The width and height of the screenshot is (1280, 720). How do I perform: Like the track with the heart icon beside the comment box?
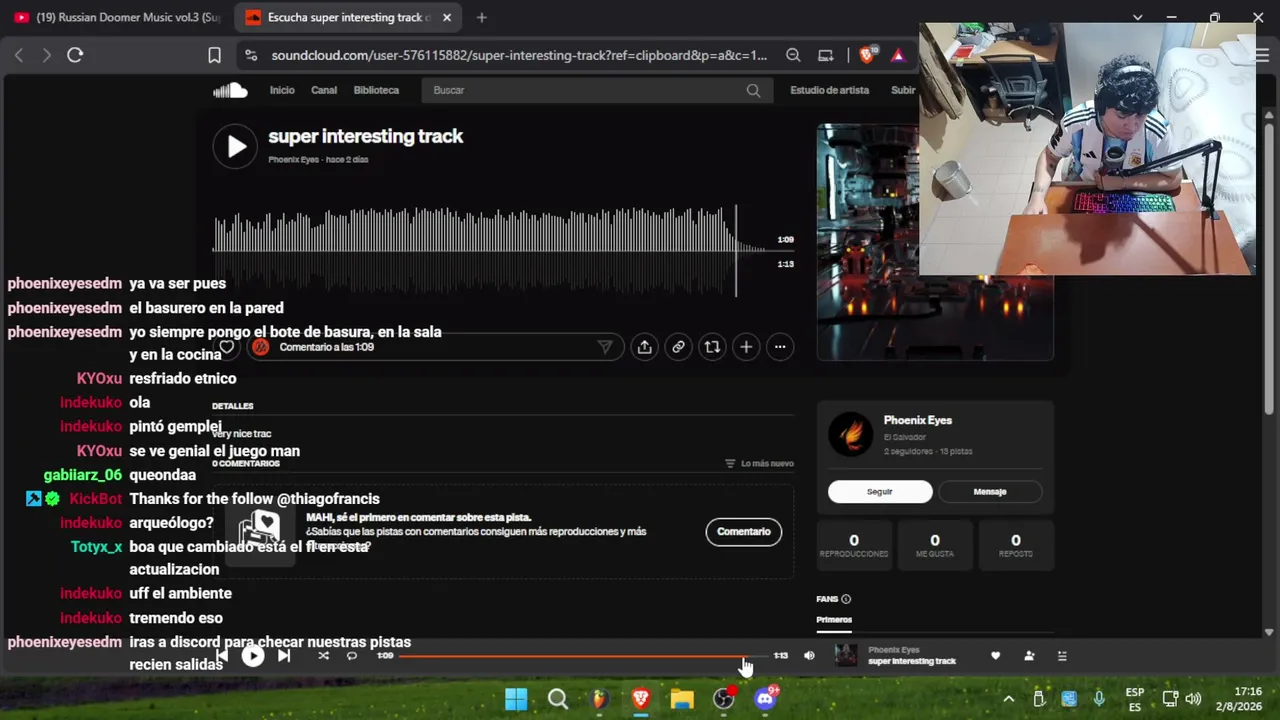(x=227, y=347)
